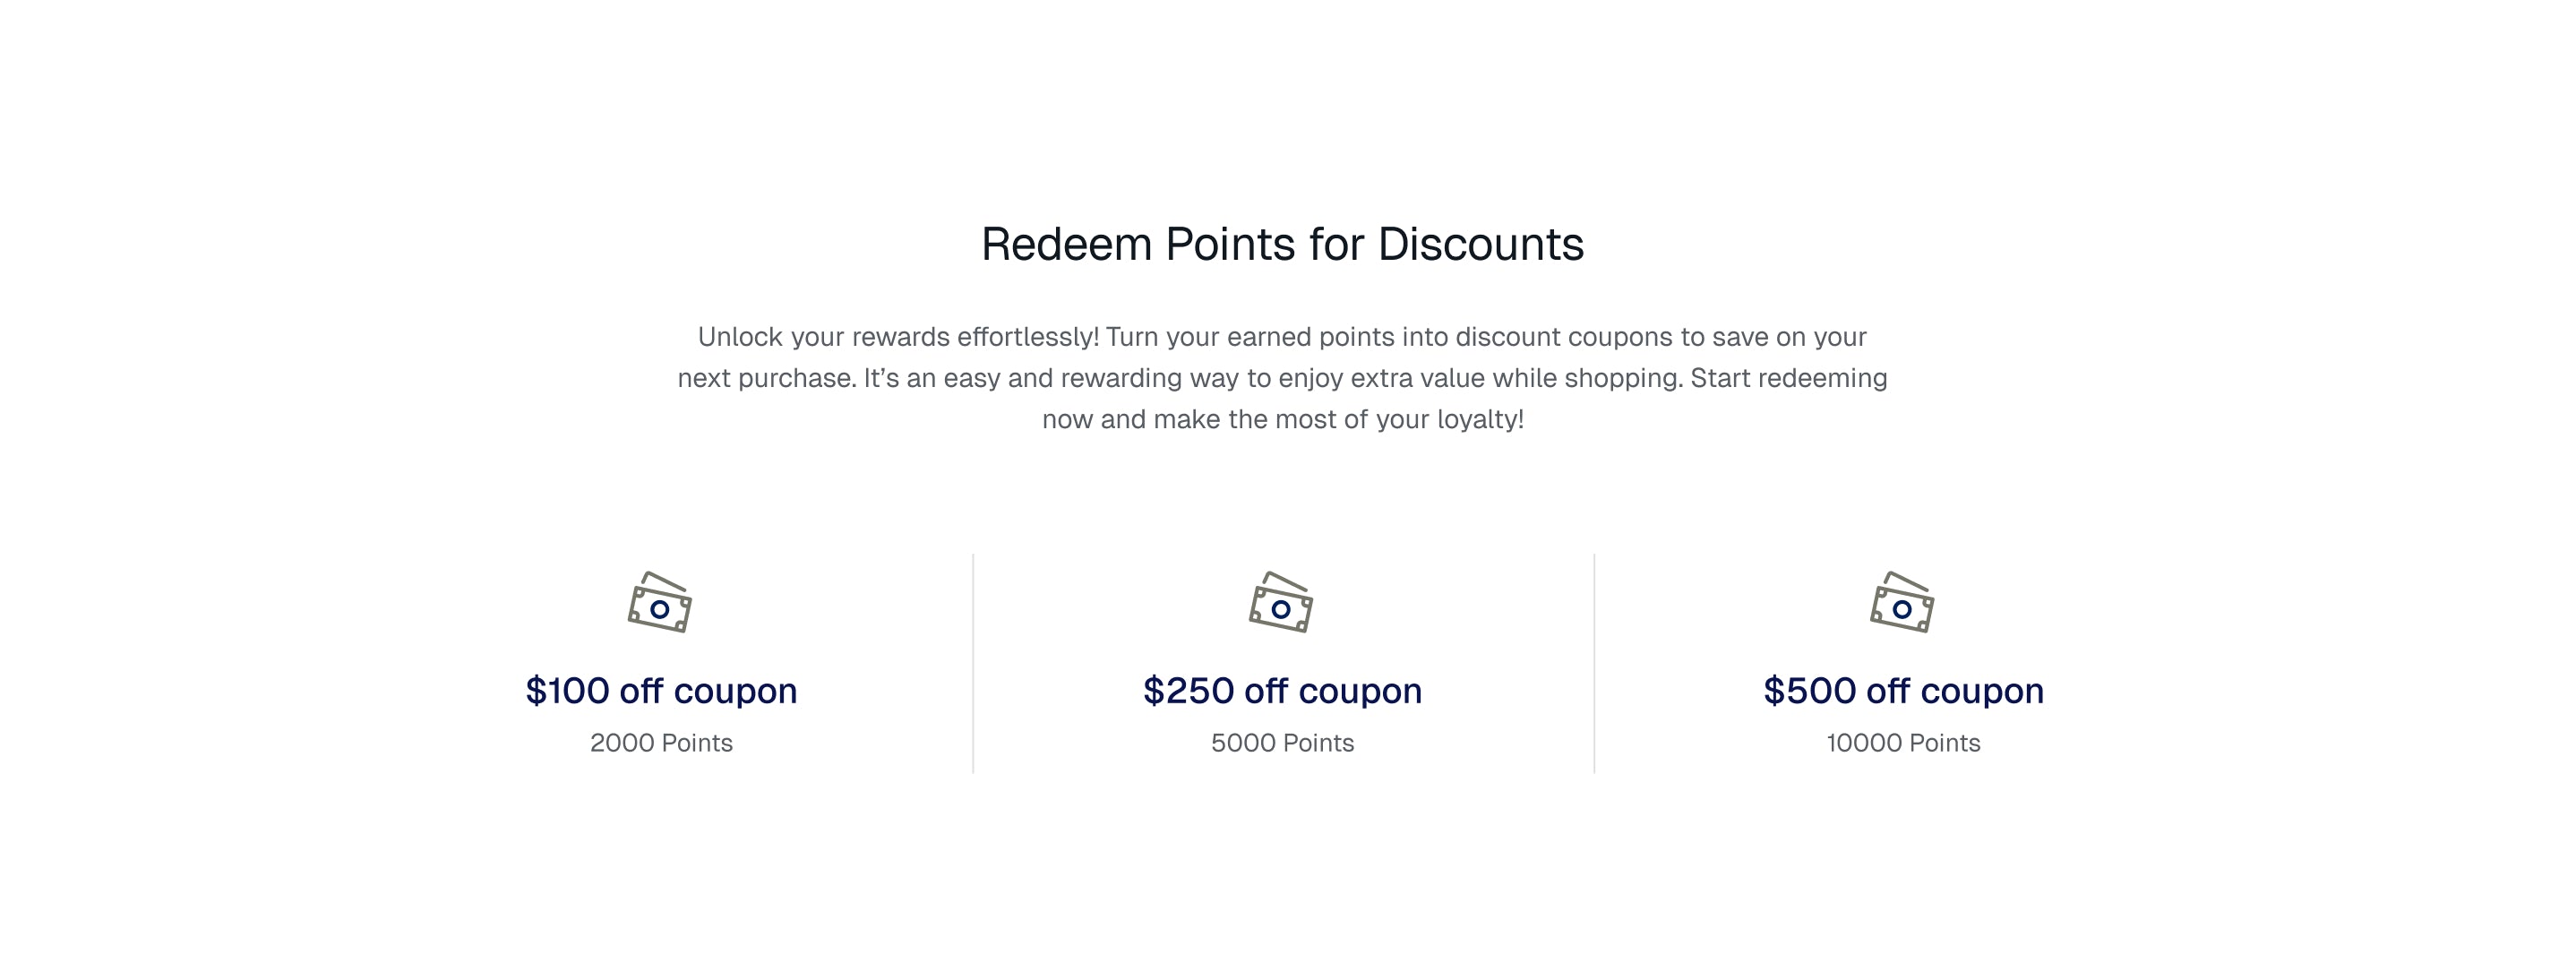The image size is (2576, 955).
Task: Click the cash icon above $100 off coupon
Action: pos(660,603)
